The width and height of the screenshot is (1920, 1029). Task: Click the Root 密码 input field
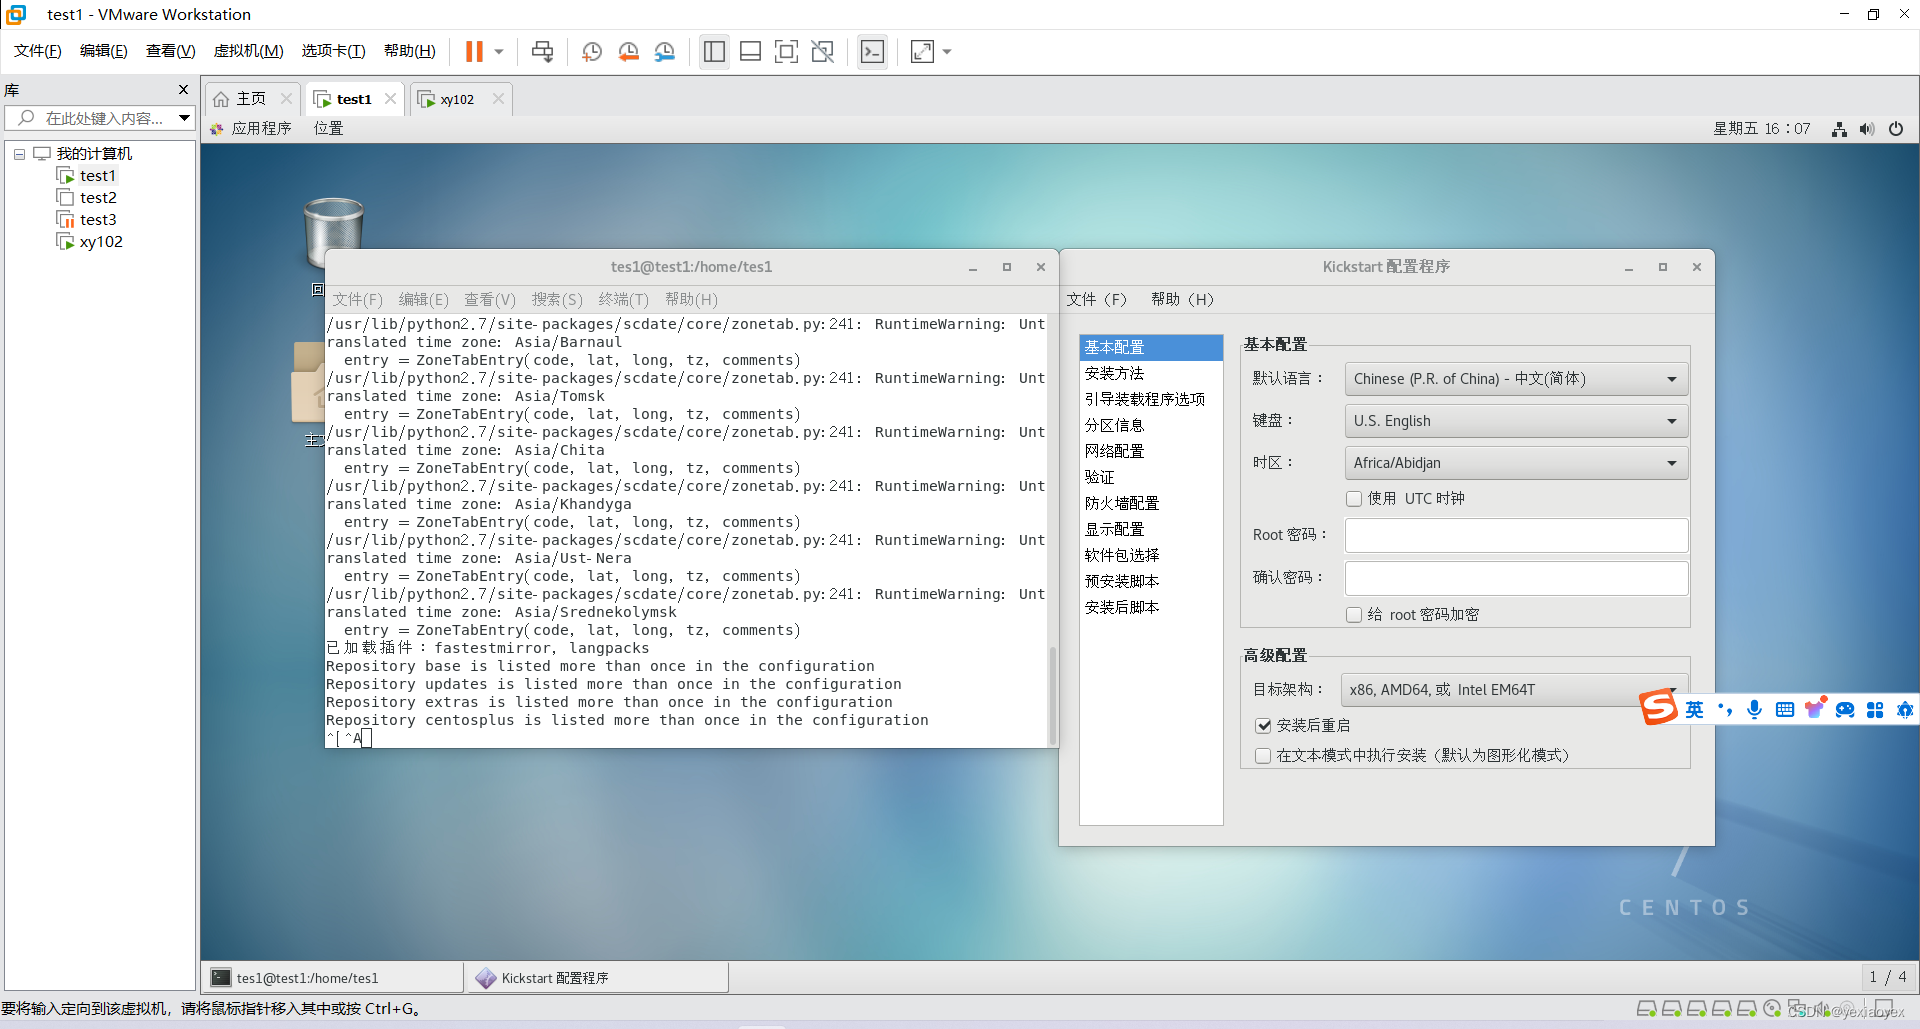point(1516,536)
